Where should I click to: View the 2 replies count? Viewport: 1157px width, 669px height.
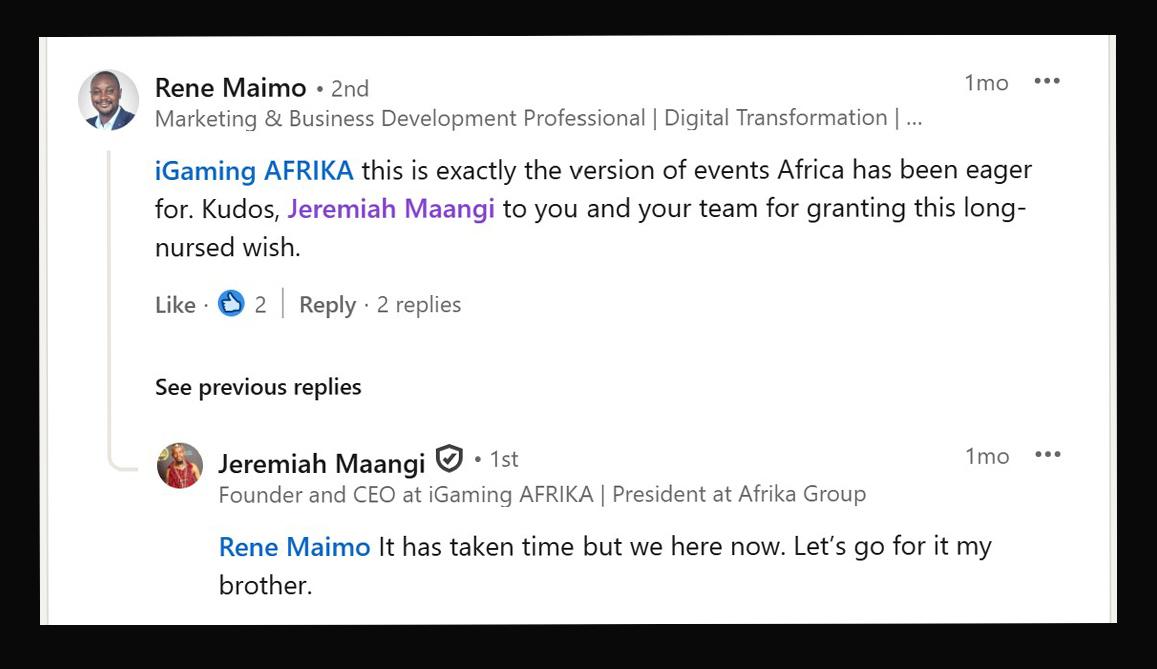click(x=419, y=305)
